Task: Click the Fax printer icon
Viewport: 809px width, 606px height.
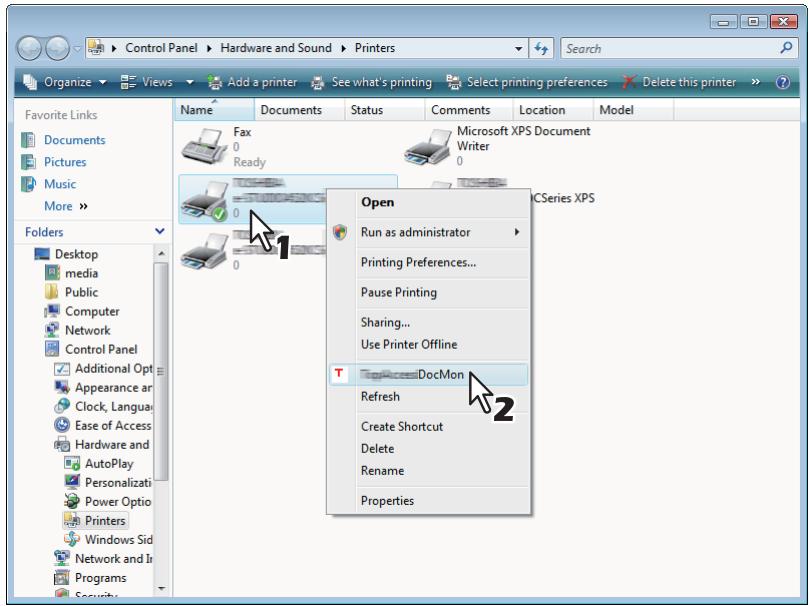Action: [x=204, y=146]
